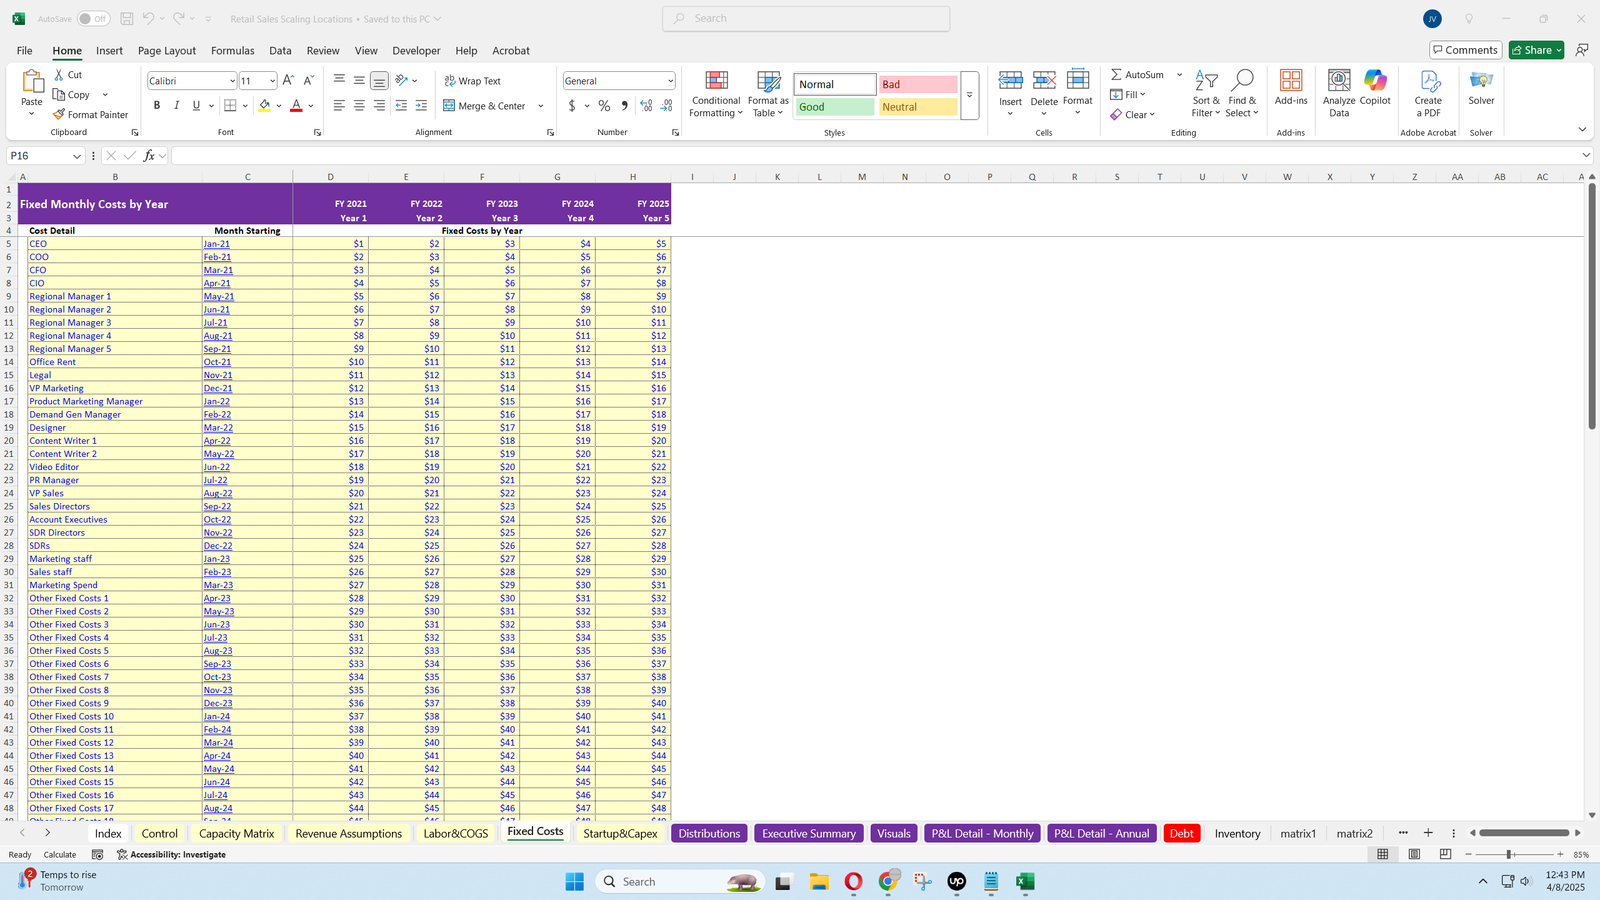Open the Formulas ribbon tab
This screenshot has width=1600, height=900.
click(x=232, y=51)
